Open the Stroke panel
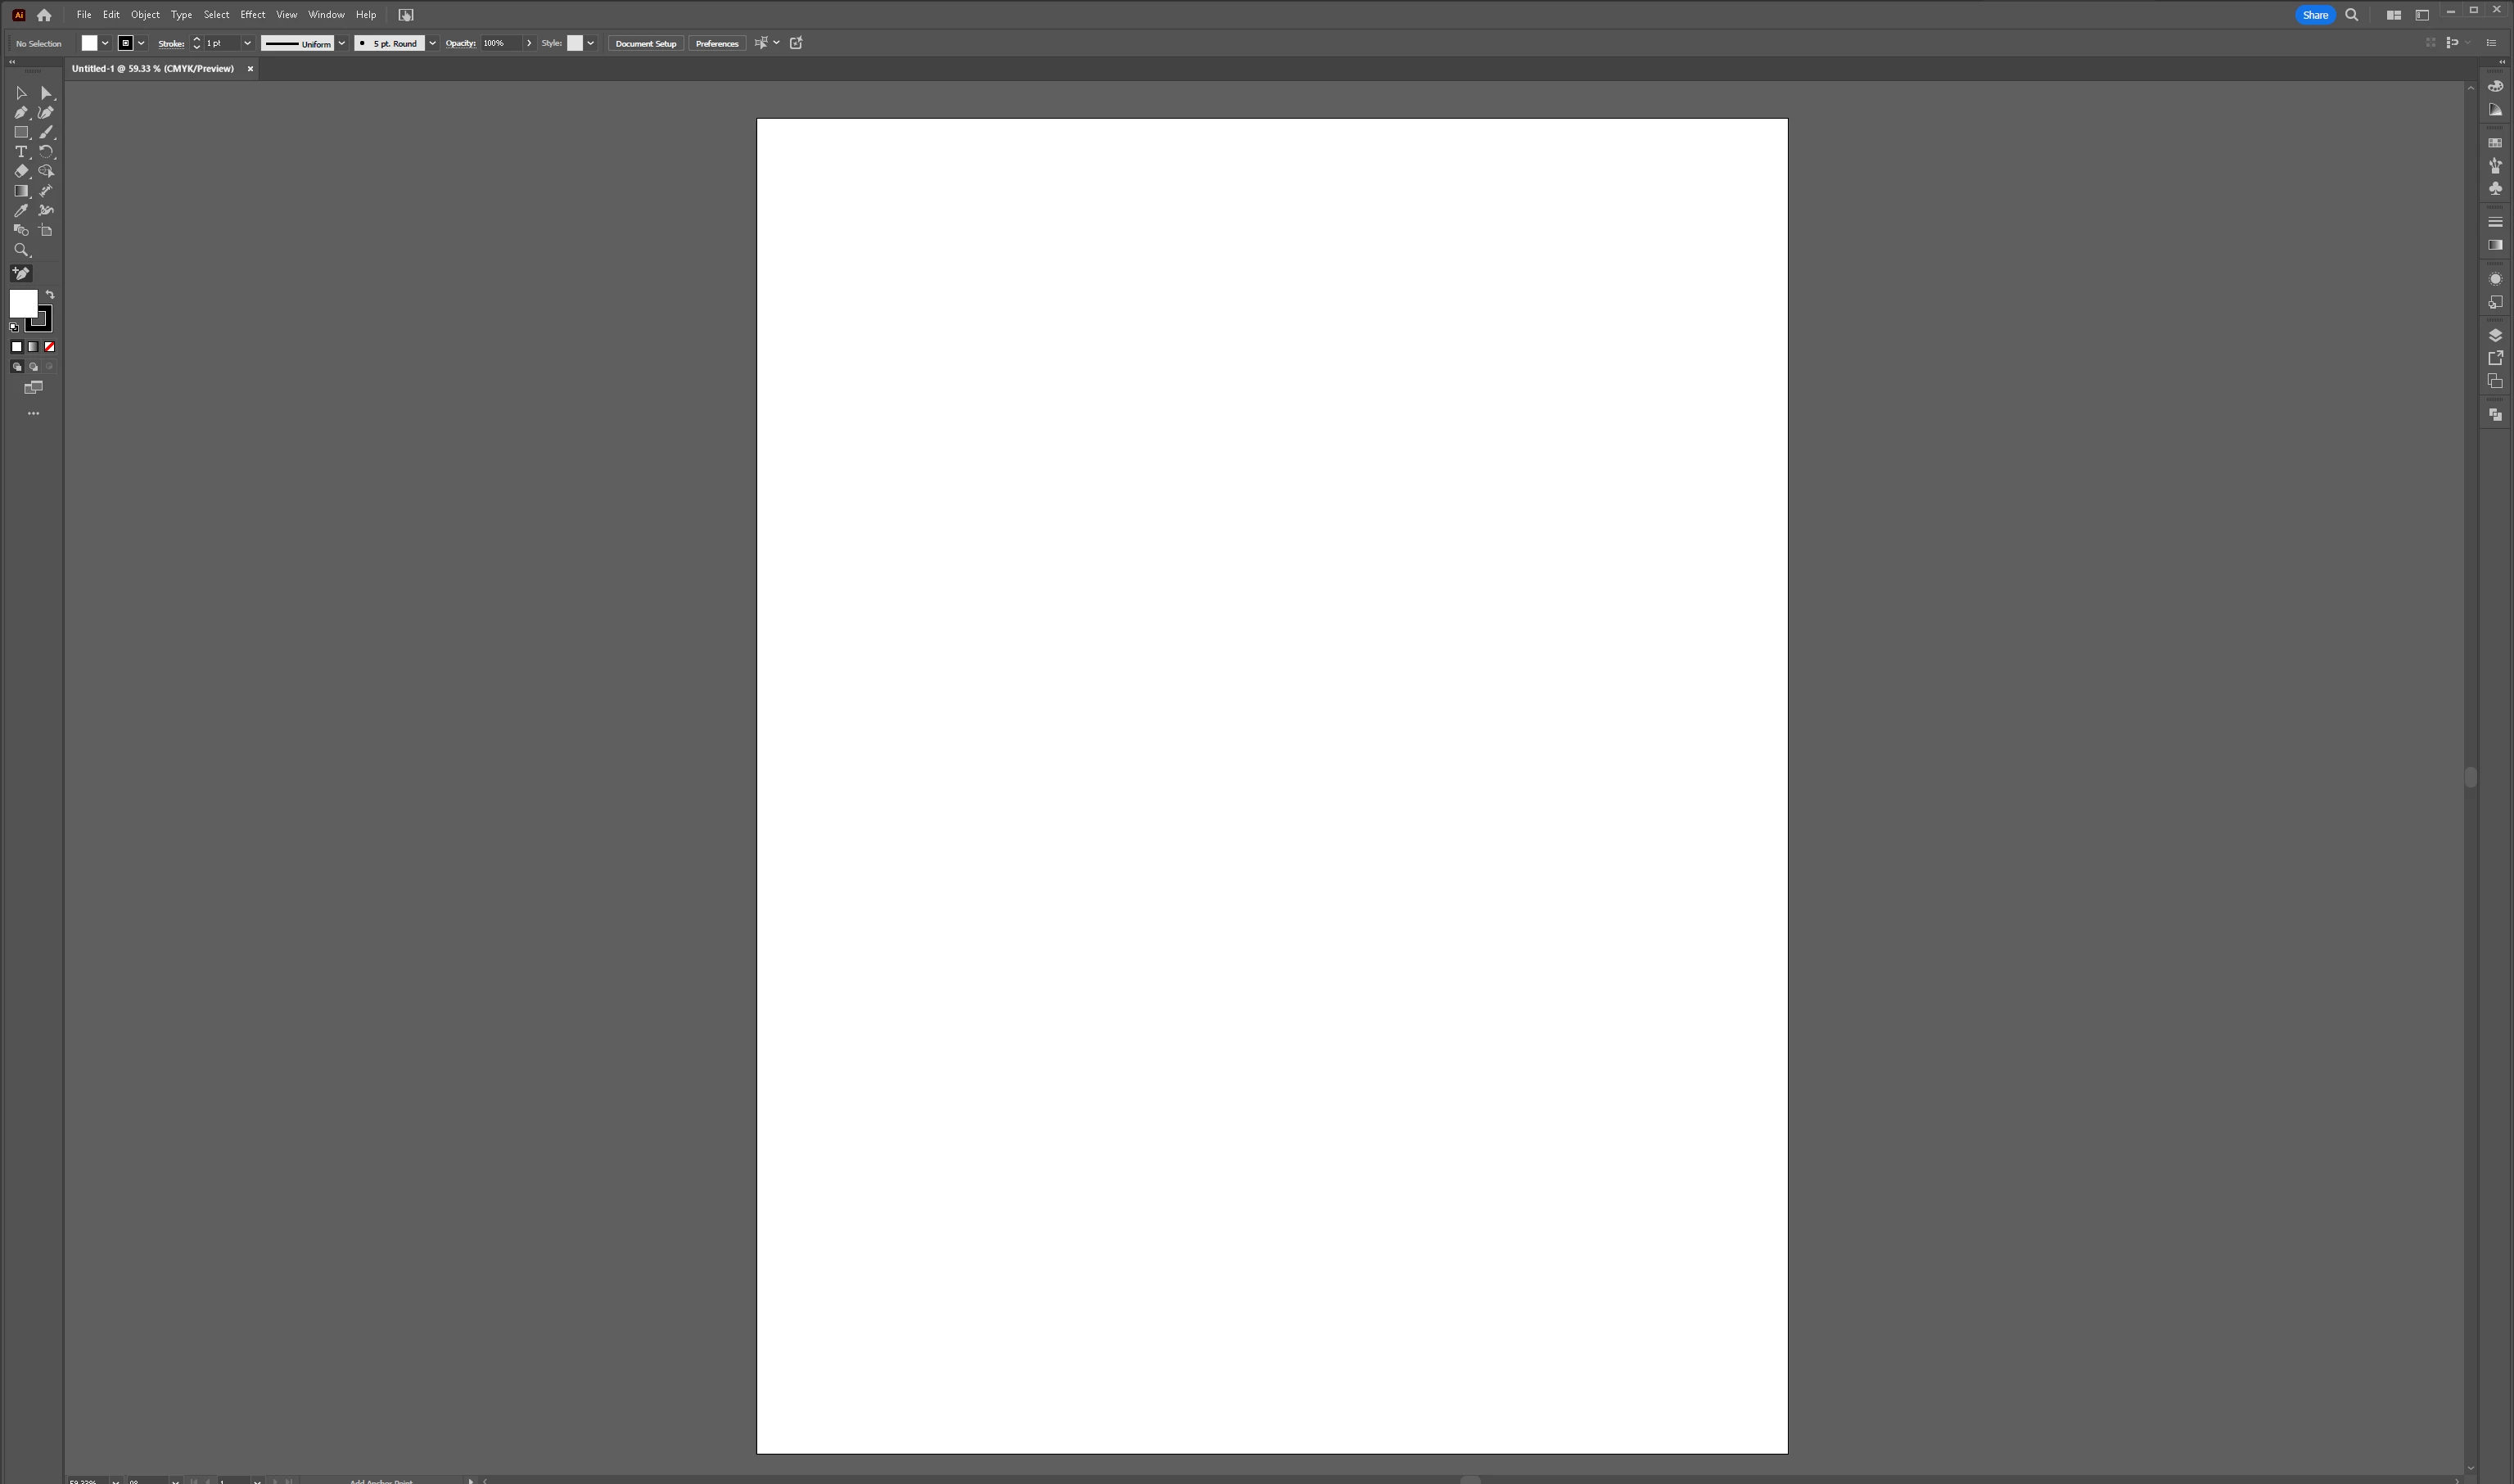The width and height of the screenshot is (2514, 1484). [x=2495, y=222]
